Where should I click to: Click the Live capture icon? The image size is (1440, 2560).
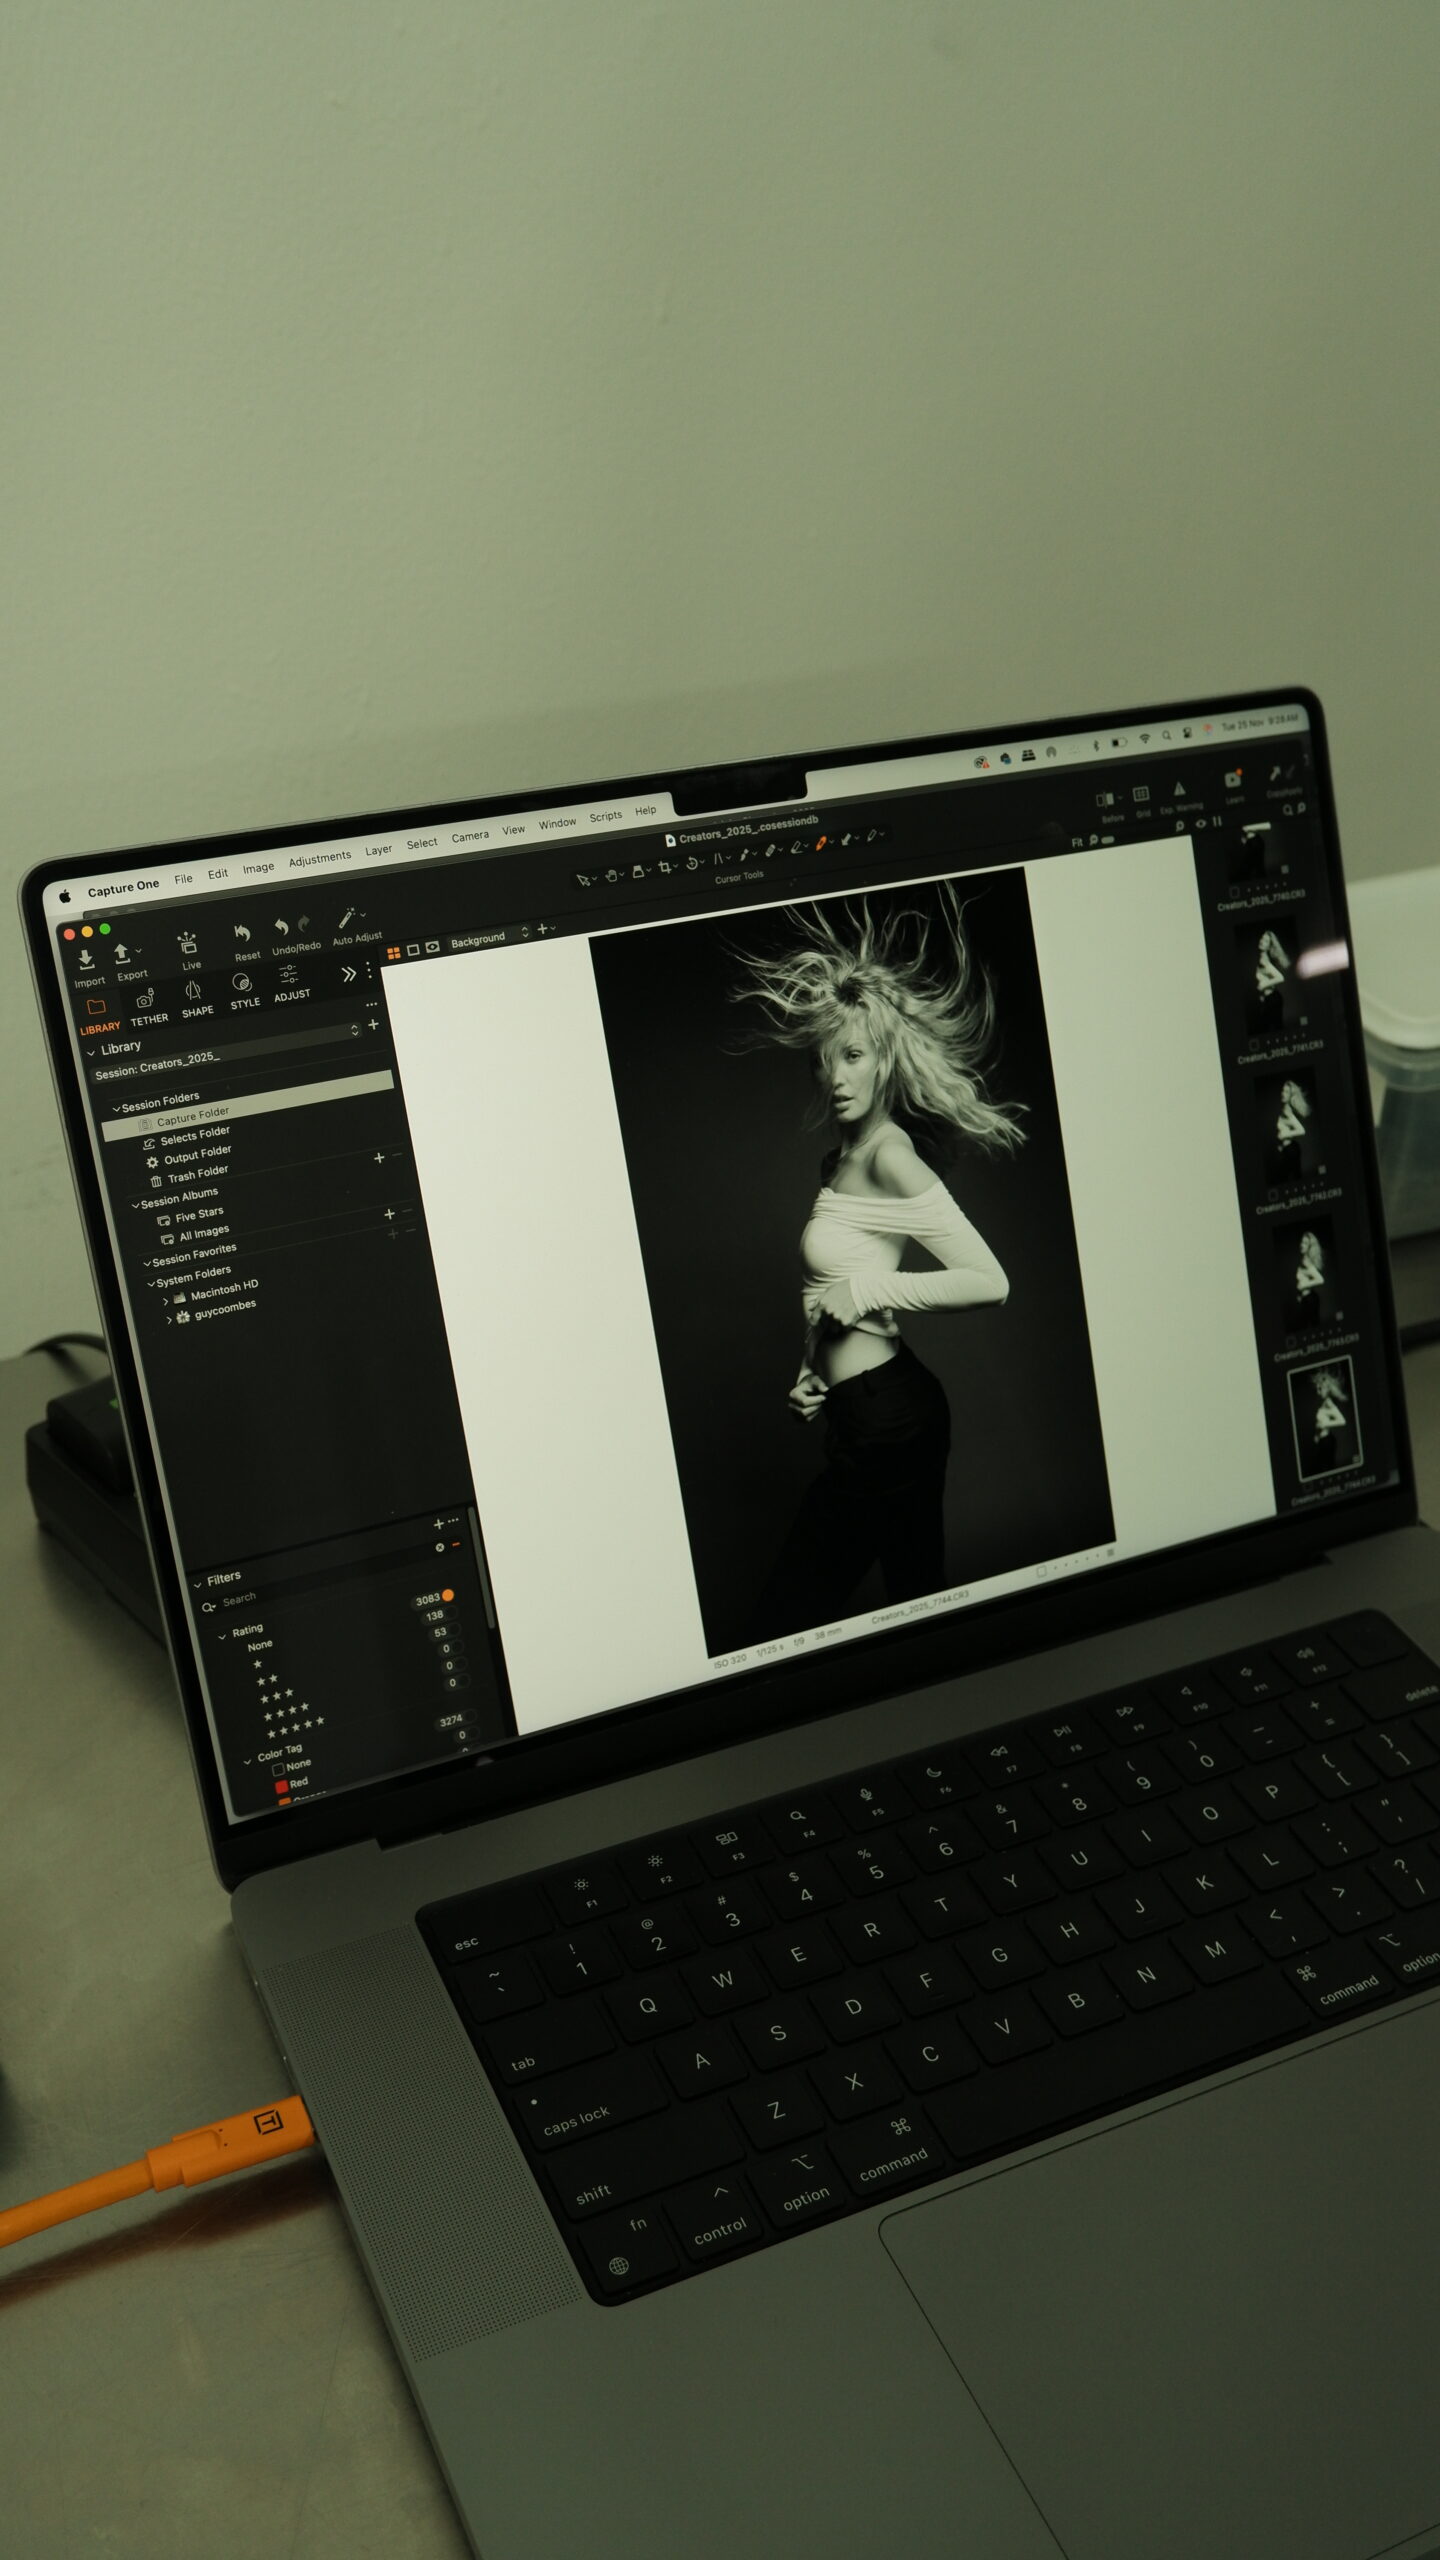coord(188,944)
